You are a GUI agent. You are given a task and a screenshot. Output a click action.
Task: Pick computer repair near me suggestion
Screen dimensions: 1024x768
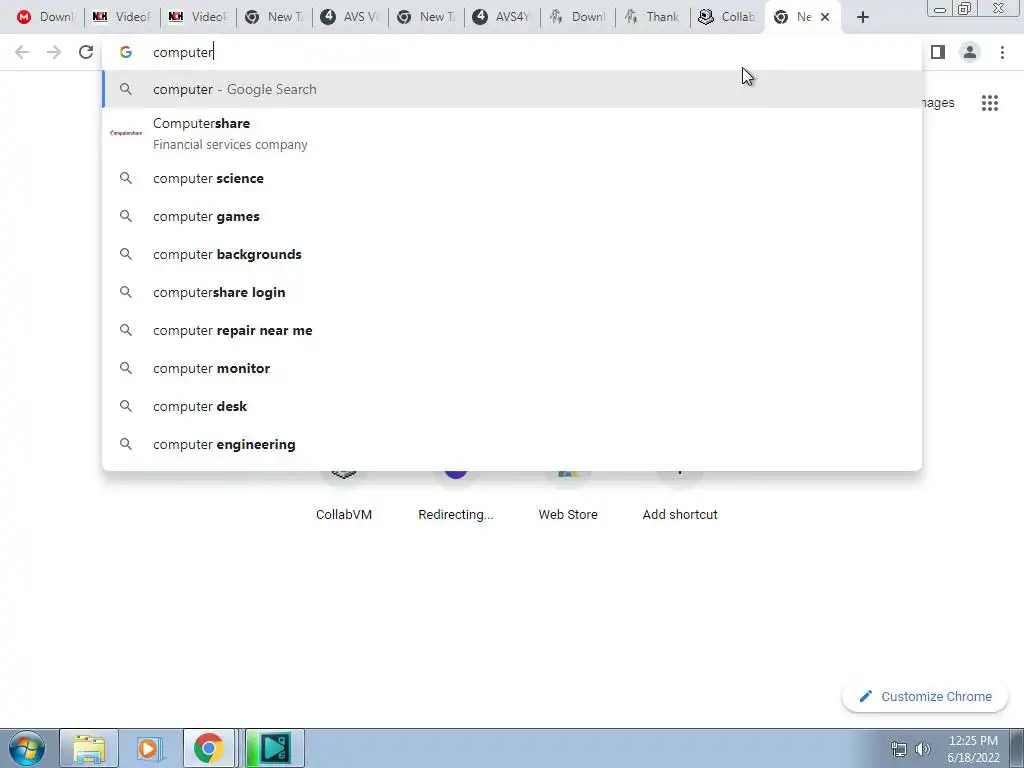[512, 330]
